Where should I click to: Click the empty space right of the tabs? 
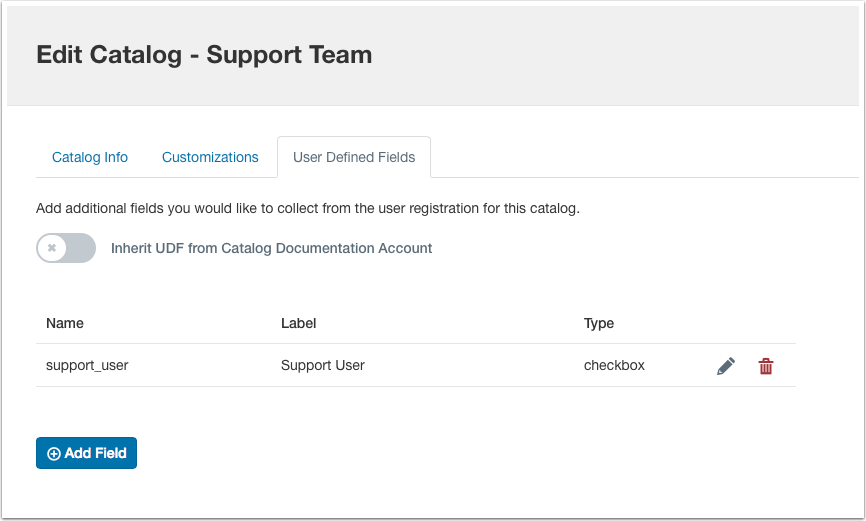[x=640, y=157]
